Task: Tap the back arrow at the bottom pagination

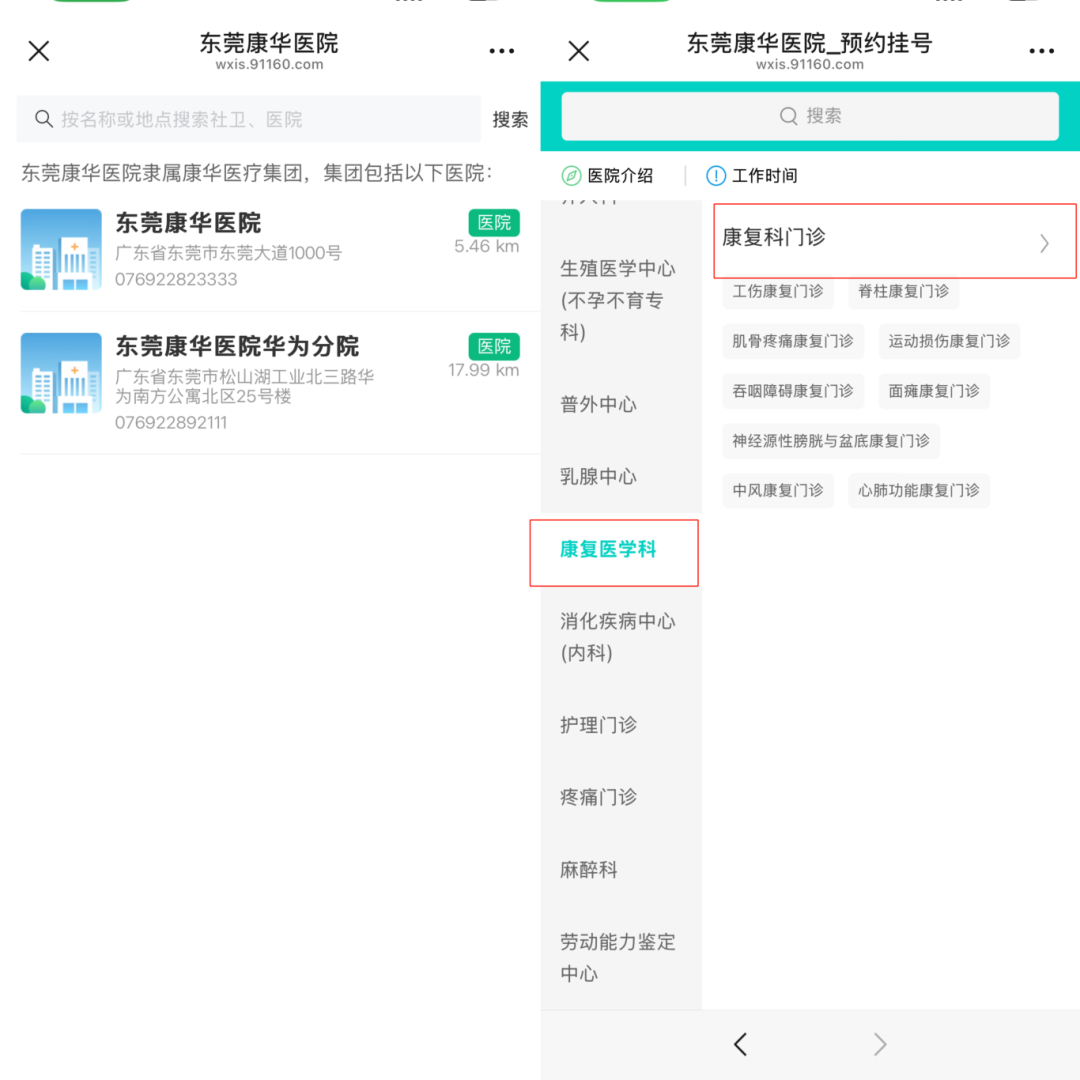Action: click(740, 1043)
